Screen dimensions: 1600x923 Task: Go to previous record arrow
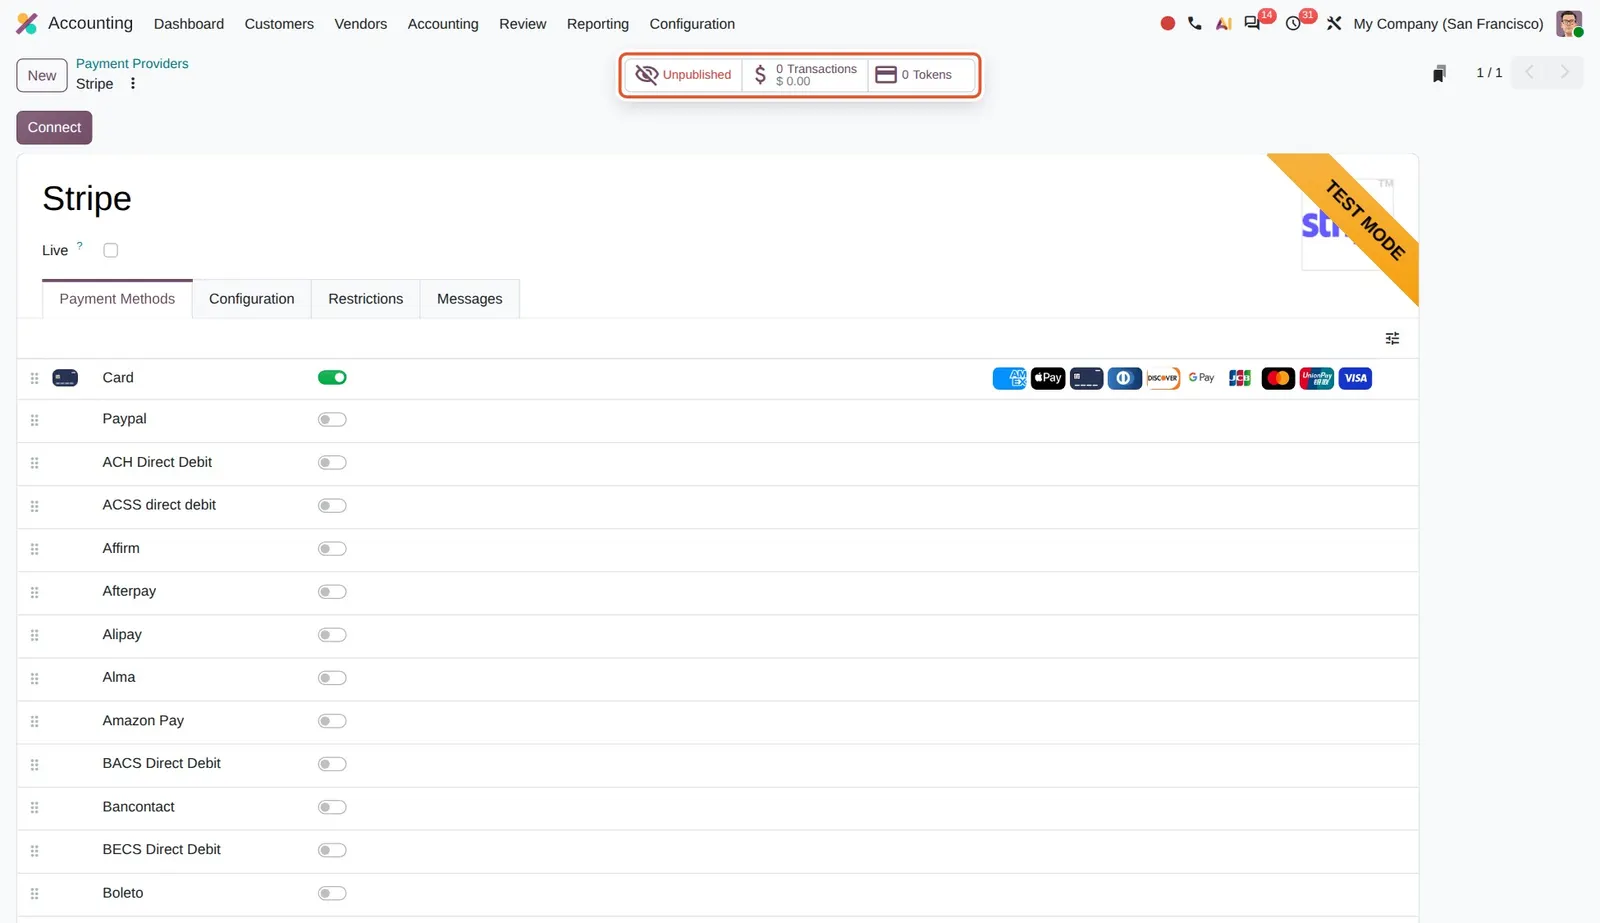coord(1529,72)
